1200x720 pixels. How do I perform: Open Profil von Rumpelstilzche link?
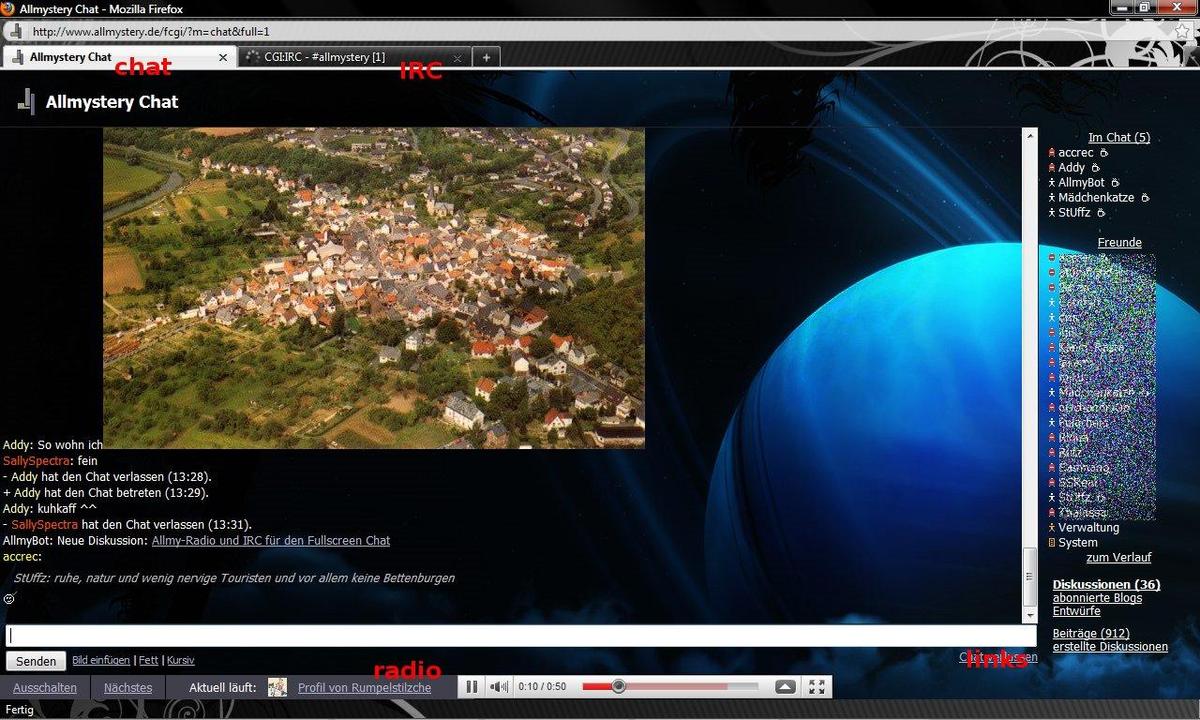click(x=365, y=688)
